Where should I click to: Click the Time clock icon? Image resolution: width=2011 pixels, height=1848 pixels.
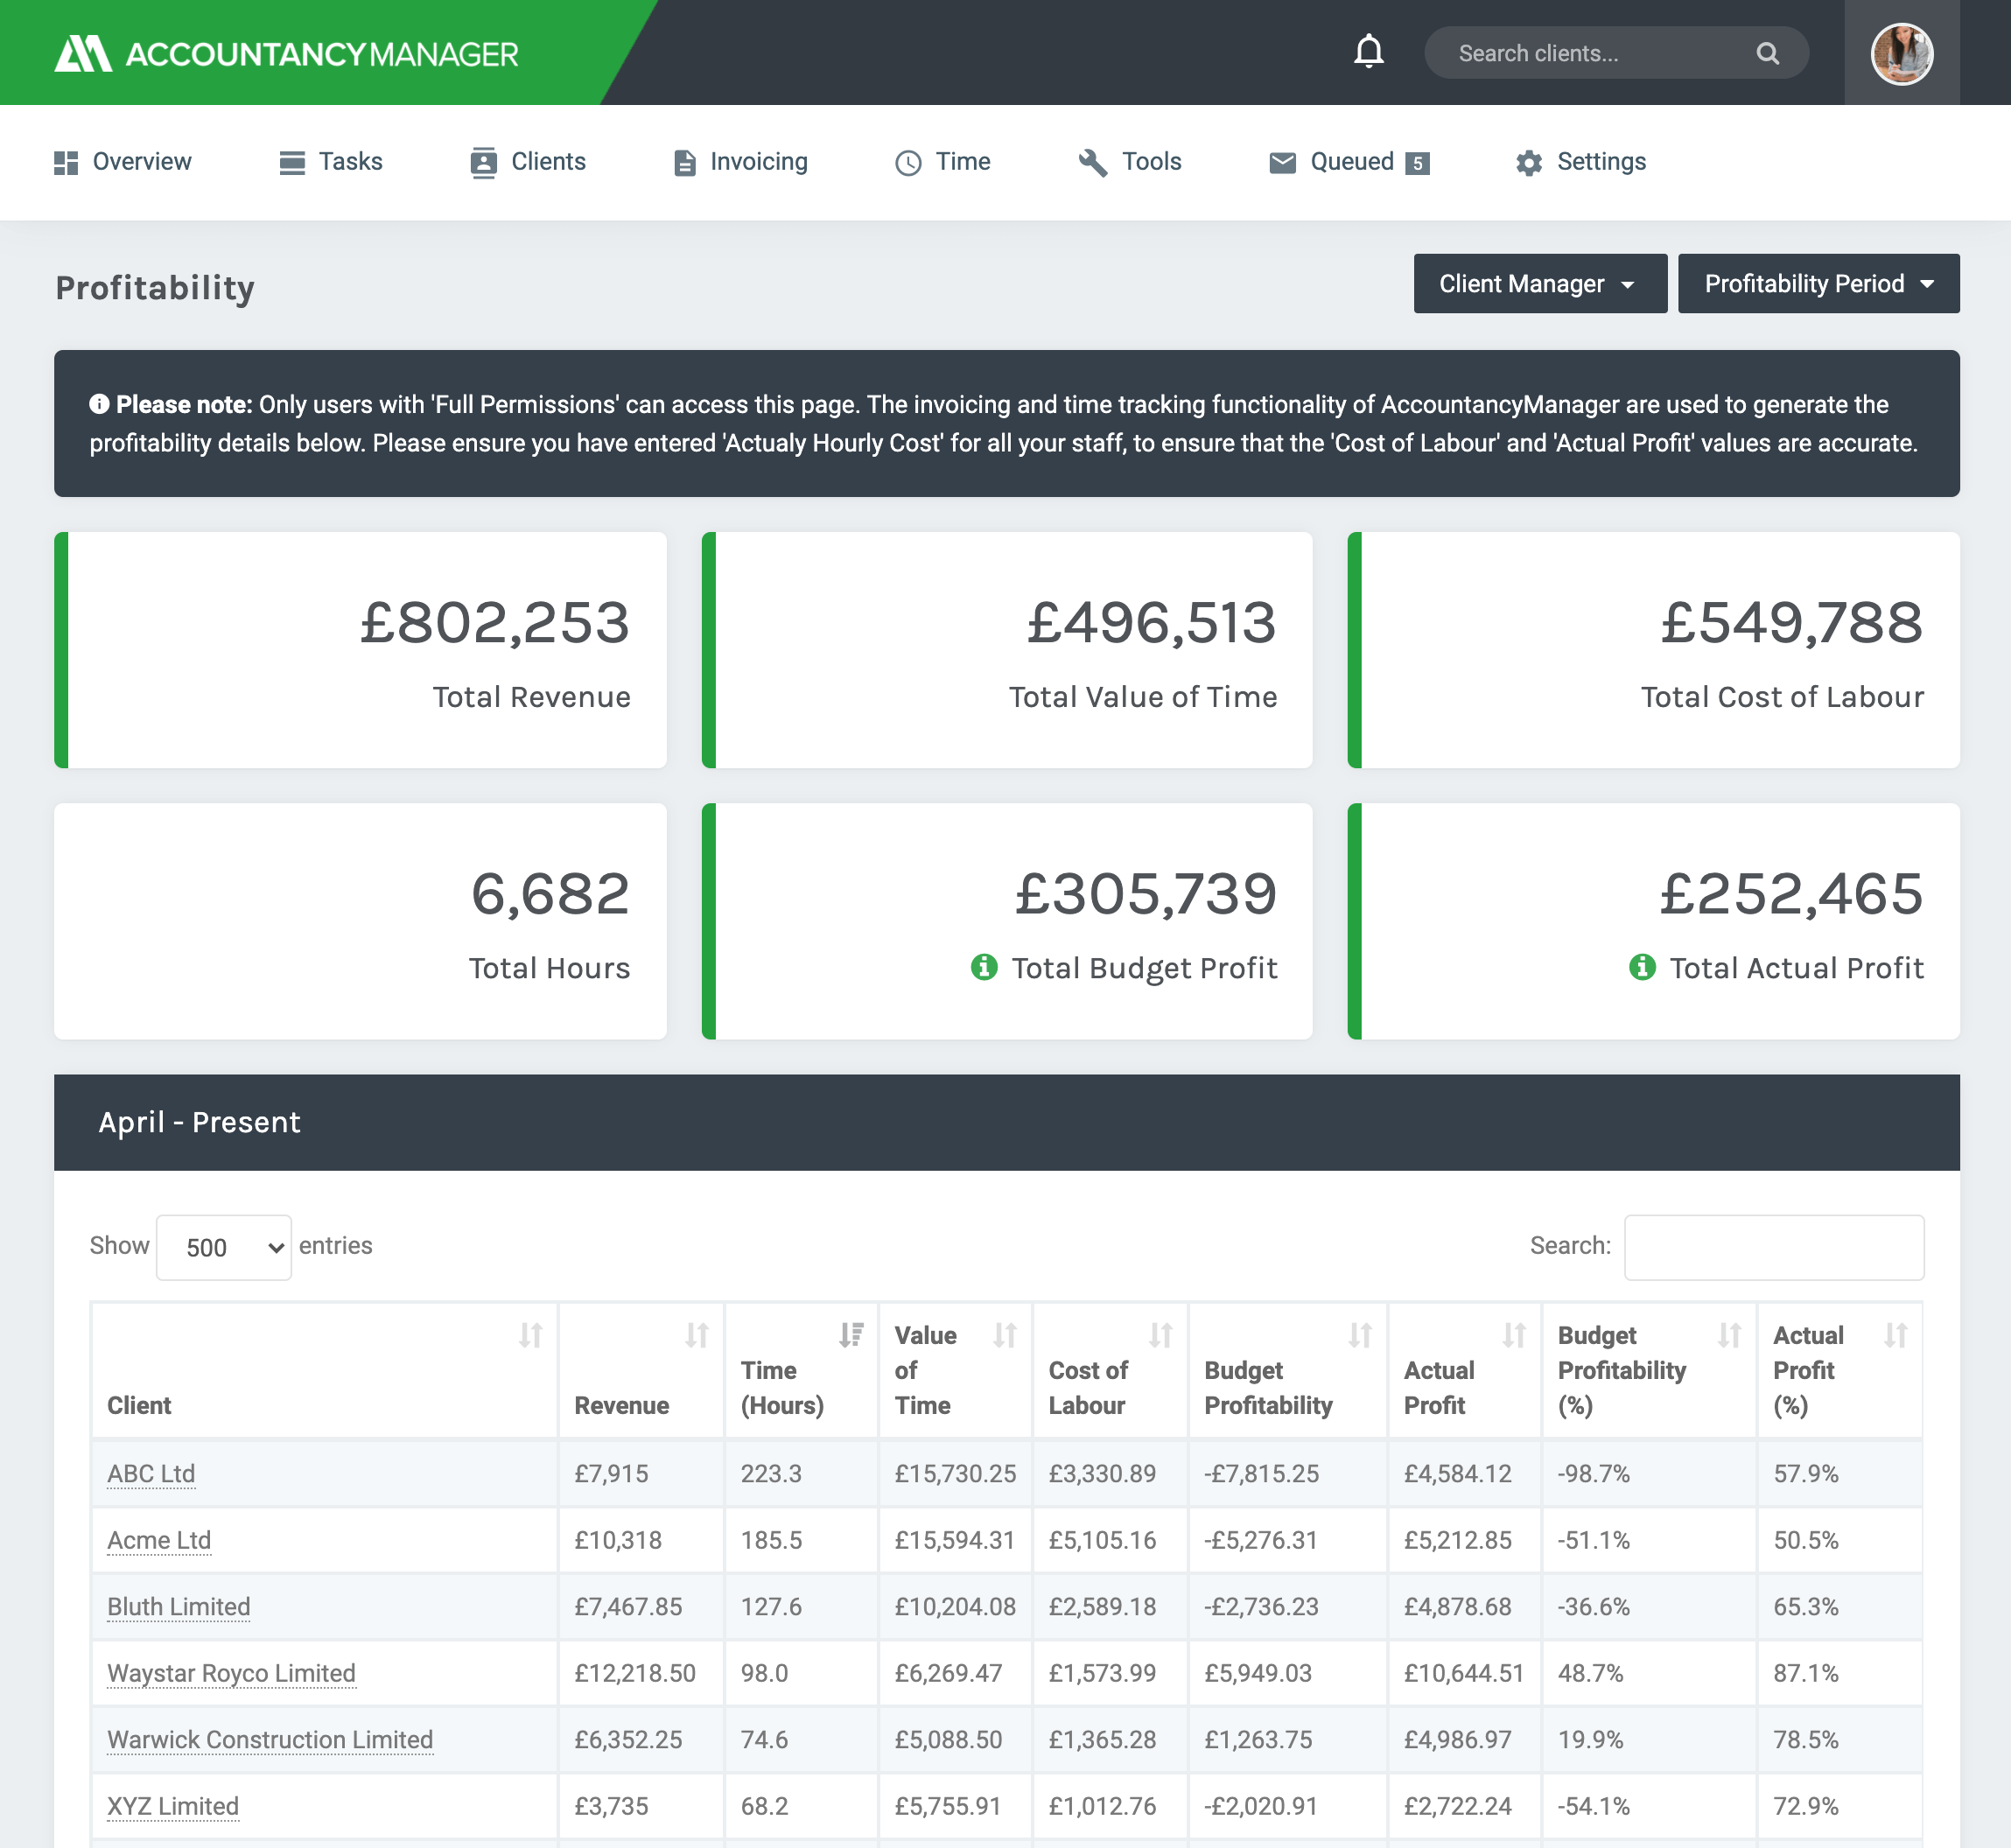908,163
